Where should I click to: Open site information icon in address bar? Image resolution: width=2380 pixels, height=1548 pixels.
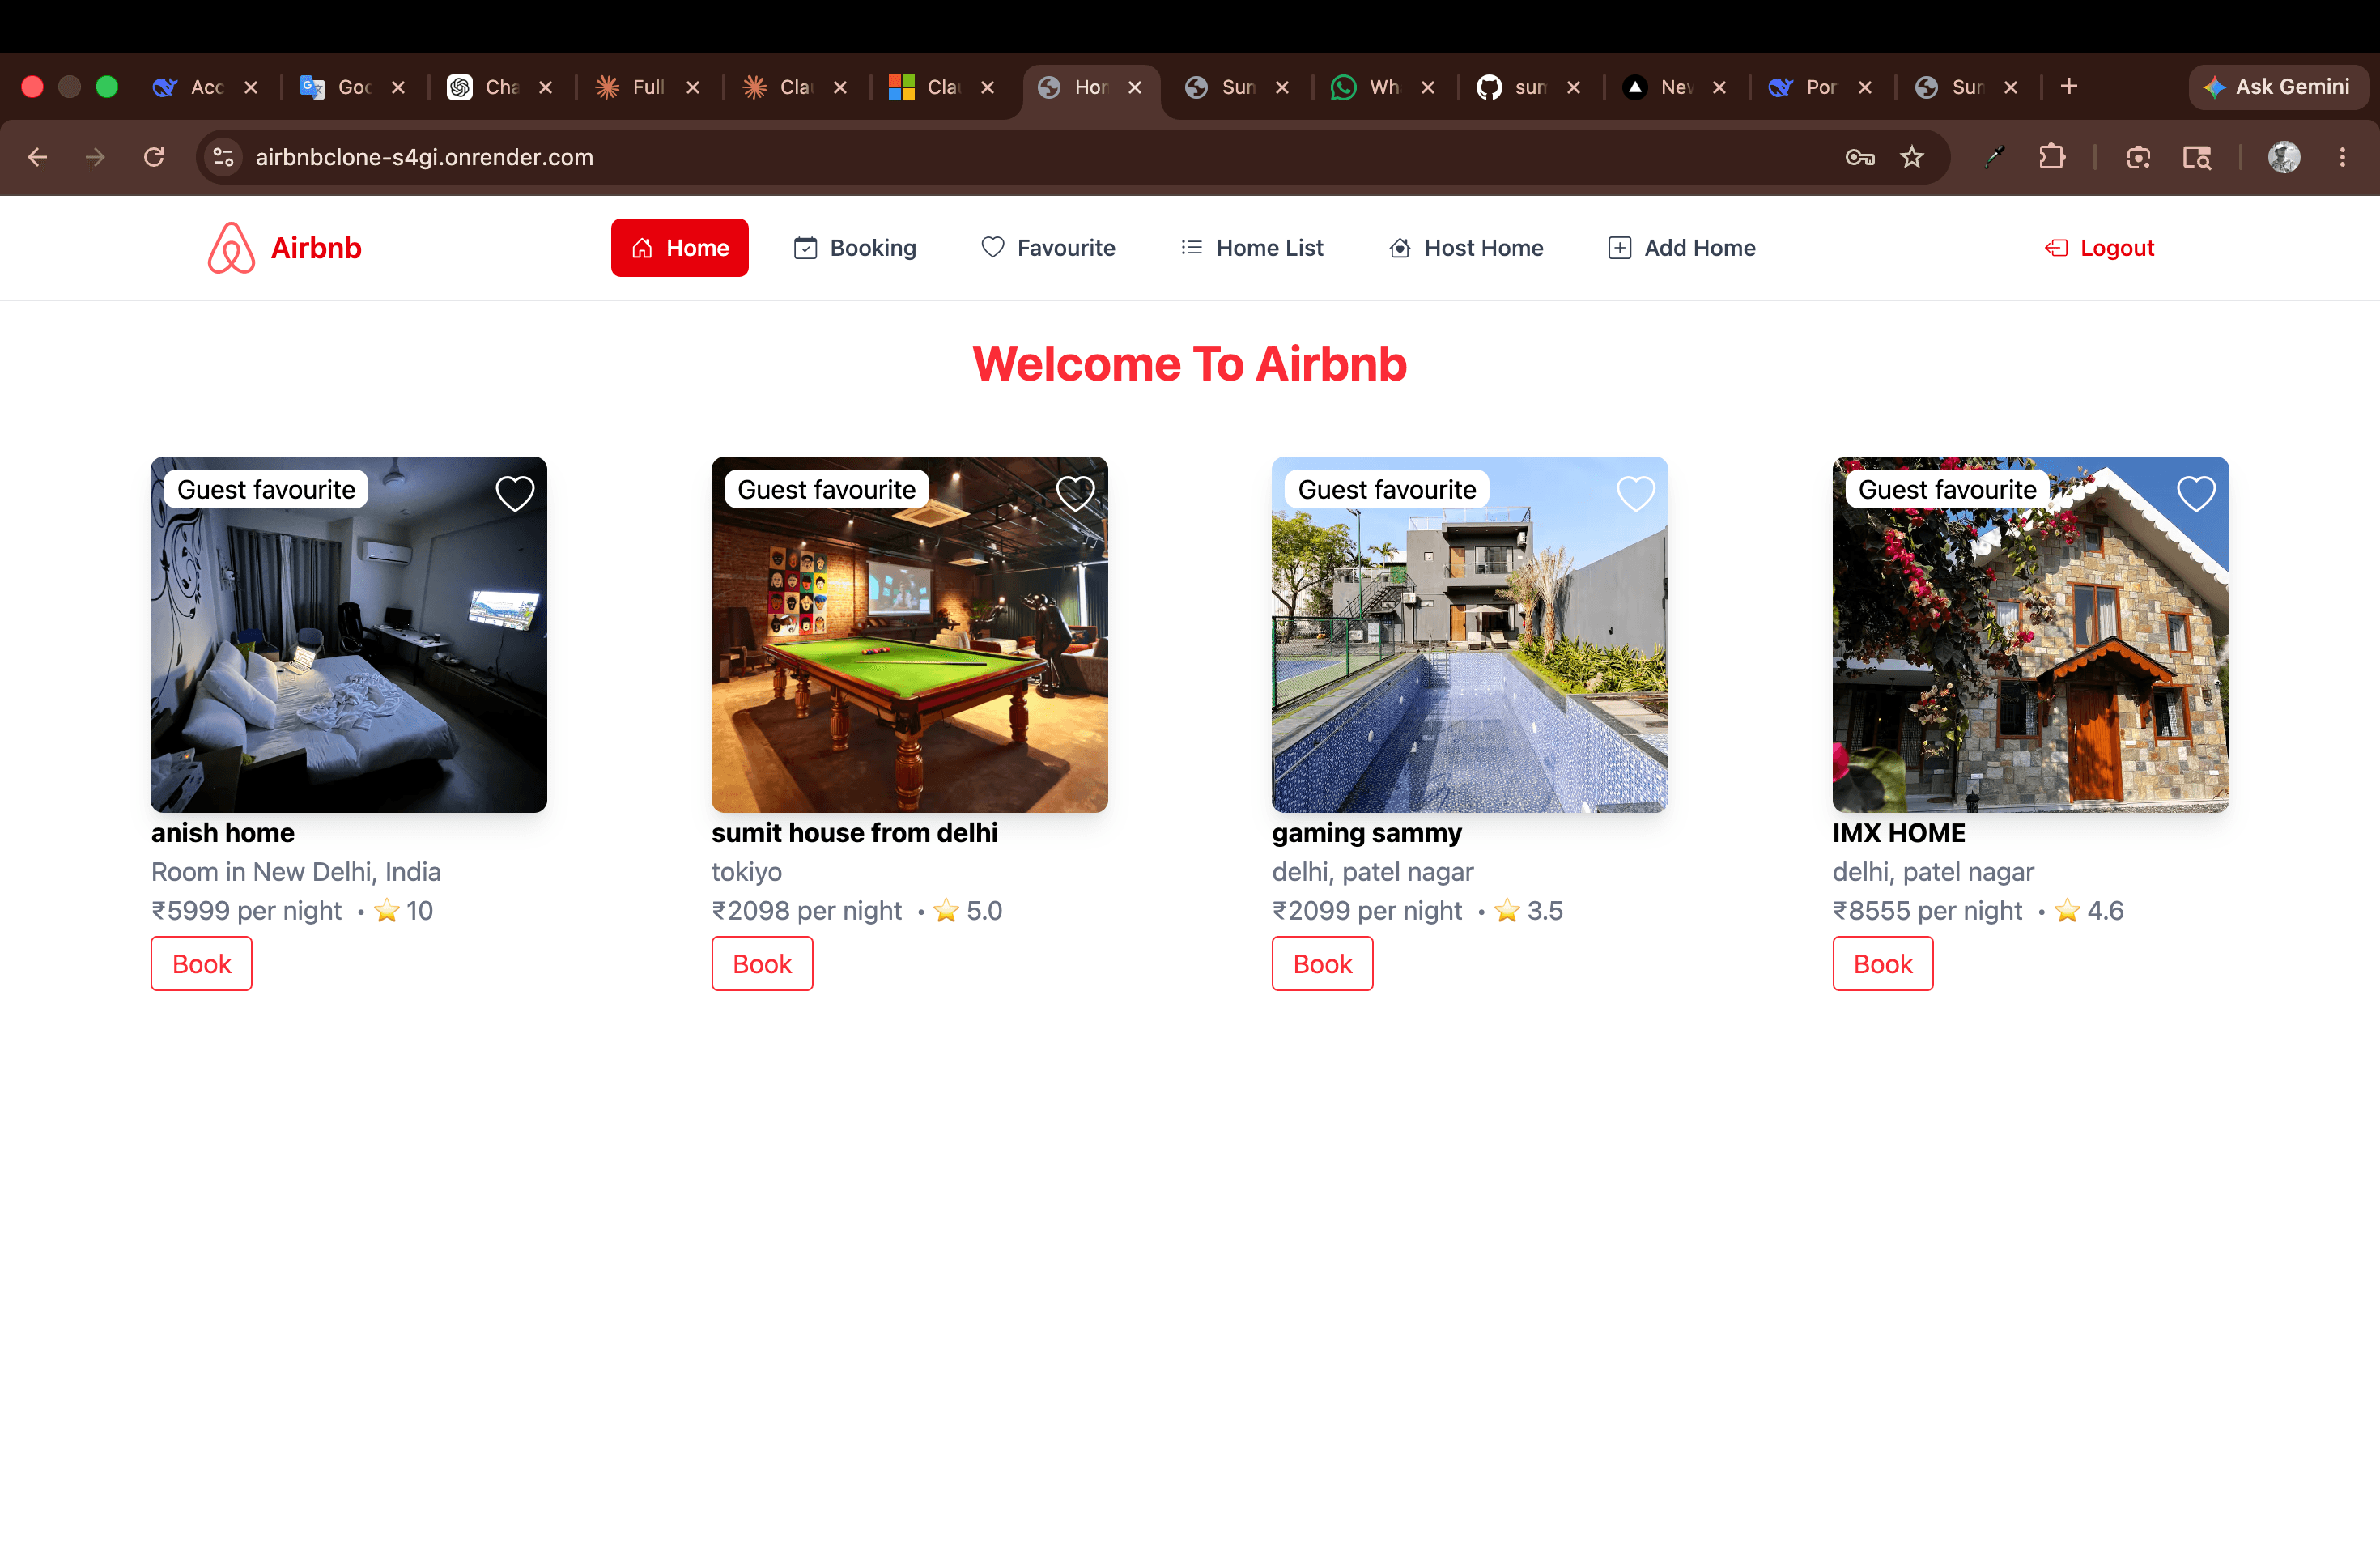pos(224,157)
